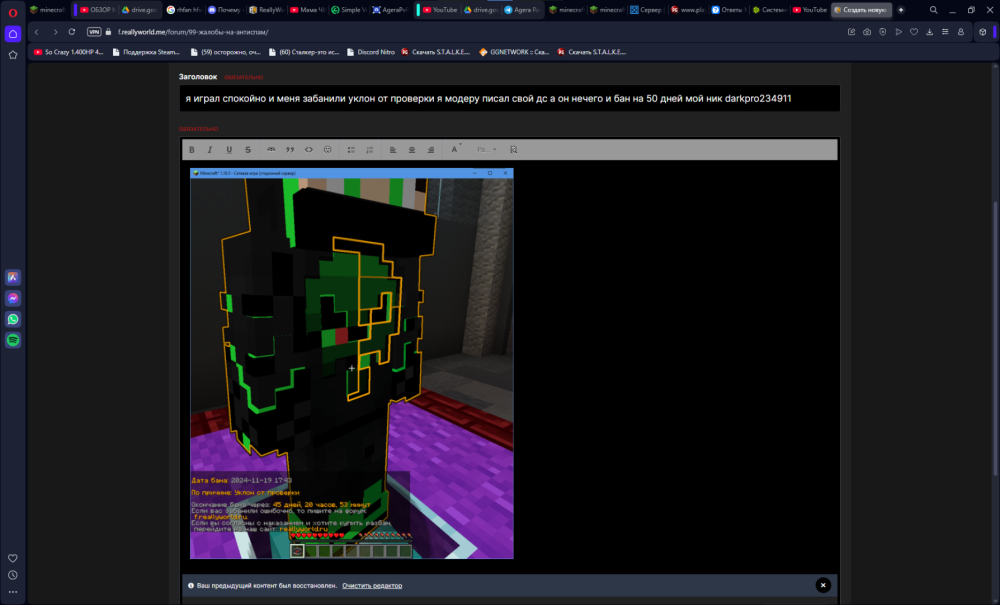
Task: Switch to the 'Сервер' tab
Action: [x=646, y=10]
